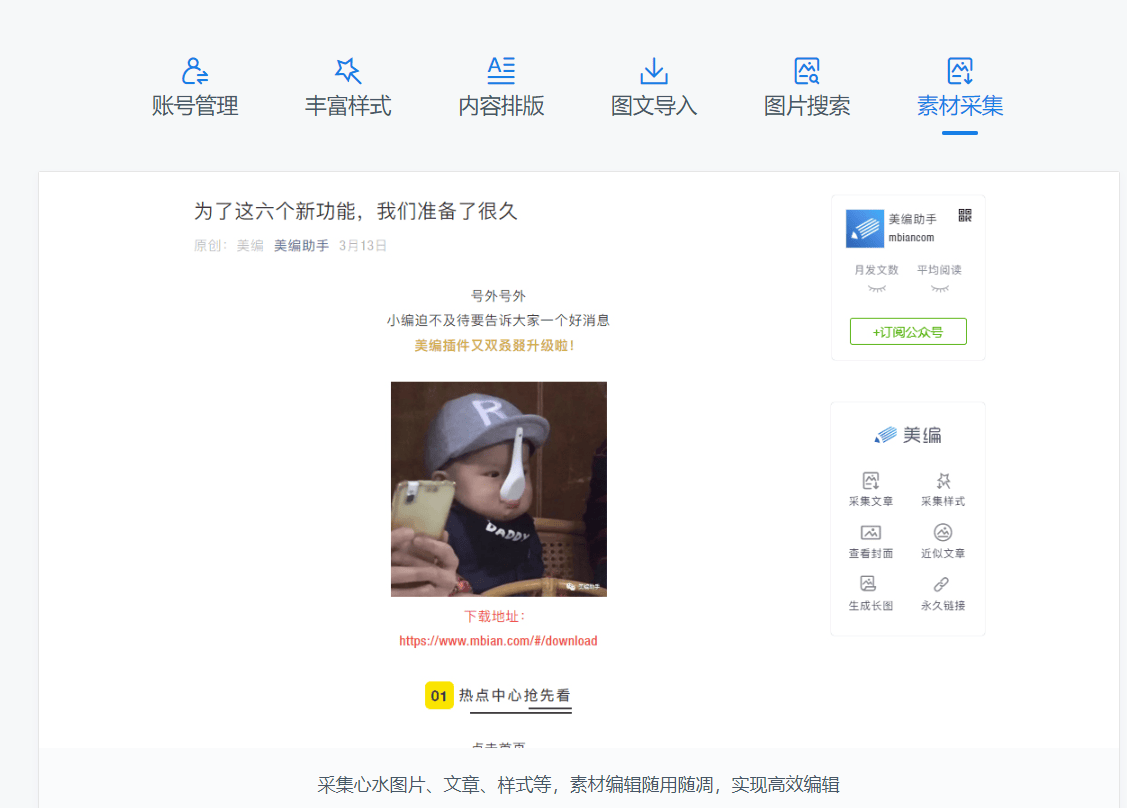Click the 内容排版 layout icon
Image resolution: width=1127 pixels, height=808 pixels.
tap(501, 71)
